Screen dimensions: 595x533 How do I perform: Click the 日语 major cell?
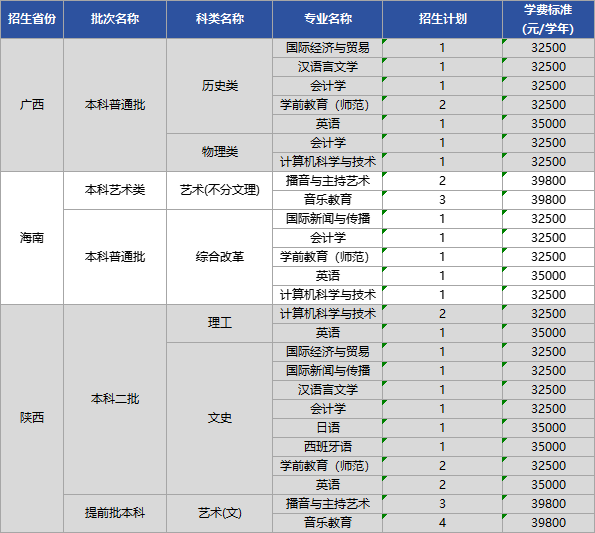(x=327, y=428)
